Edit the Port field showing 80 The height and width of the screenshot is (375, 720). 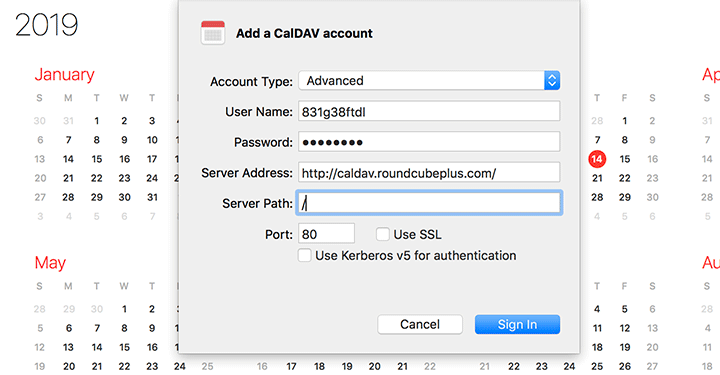coord(326,234)
